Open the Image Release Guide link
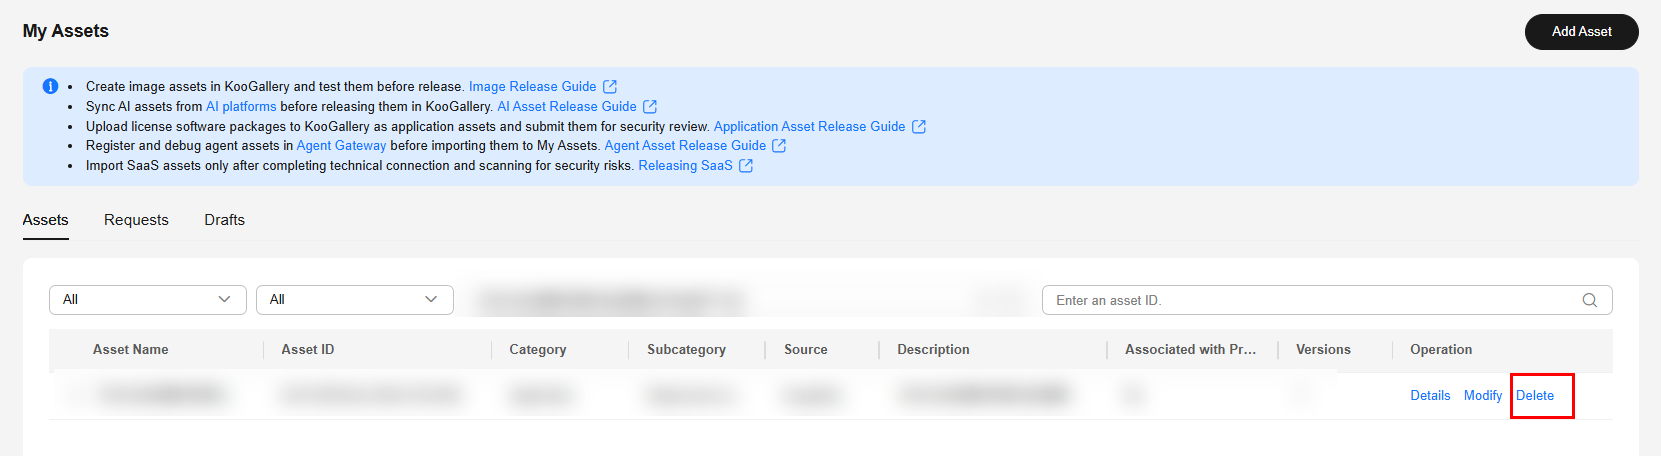 532,87
